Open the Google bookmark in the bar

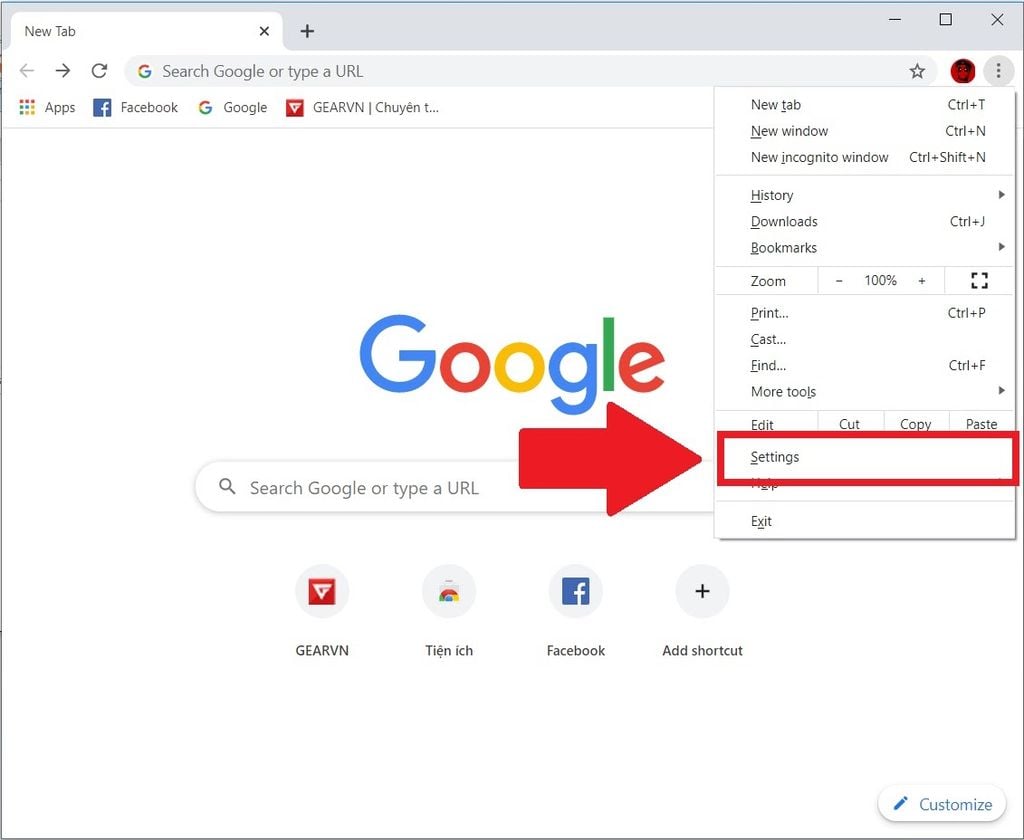point(232,107)
